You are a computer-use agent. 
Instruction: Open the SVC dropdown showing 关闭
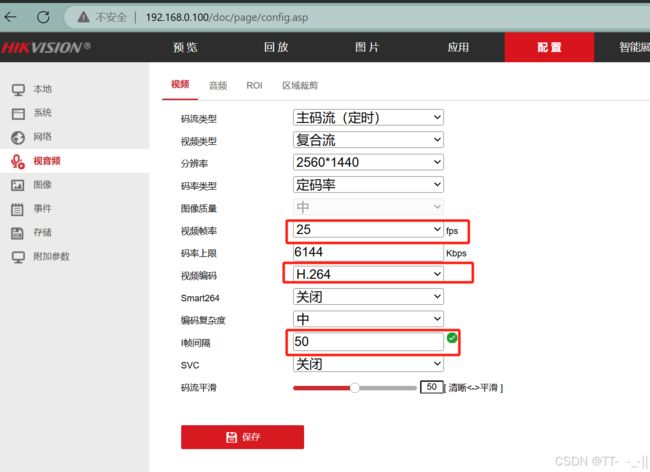pos(368,364)
